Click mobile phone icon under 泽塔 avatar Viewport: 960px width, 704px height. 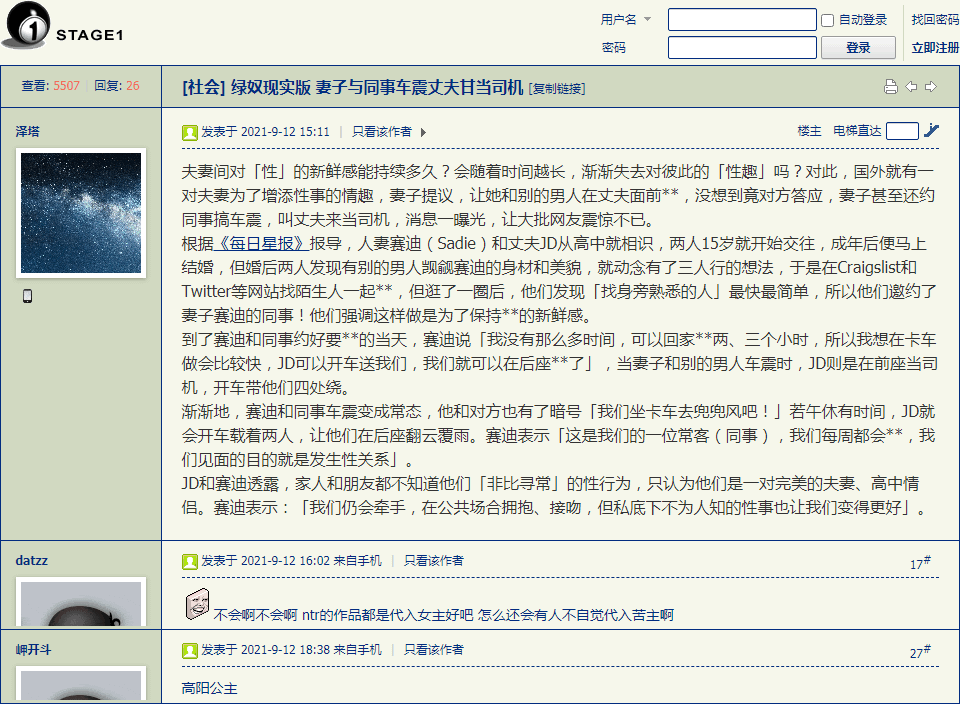pos(28,296)
